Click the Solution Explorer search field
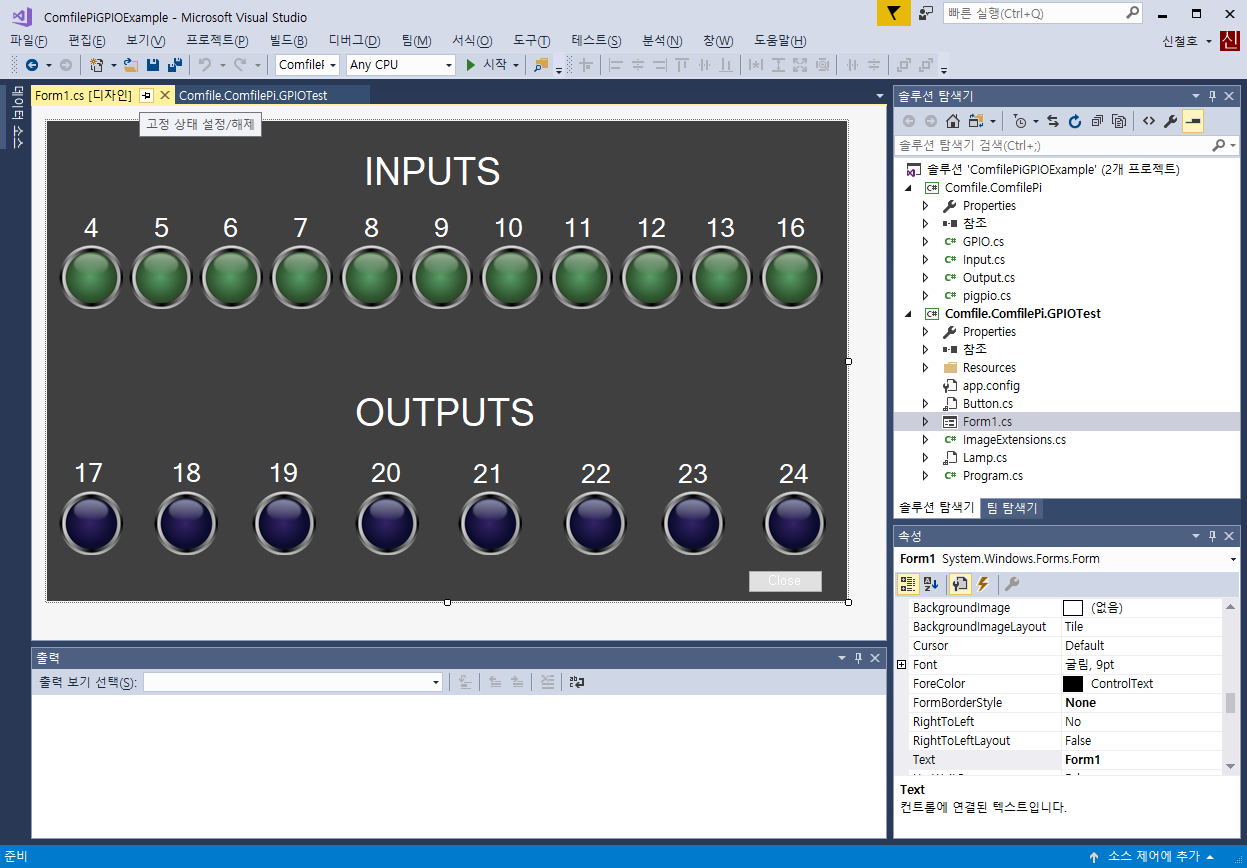Image resolution: width=1247 pixels, height=868 pixels. [x=1050, y=145]
